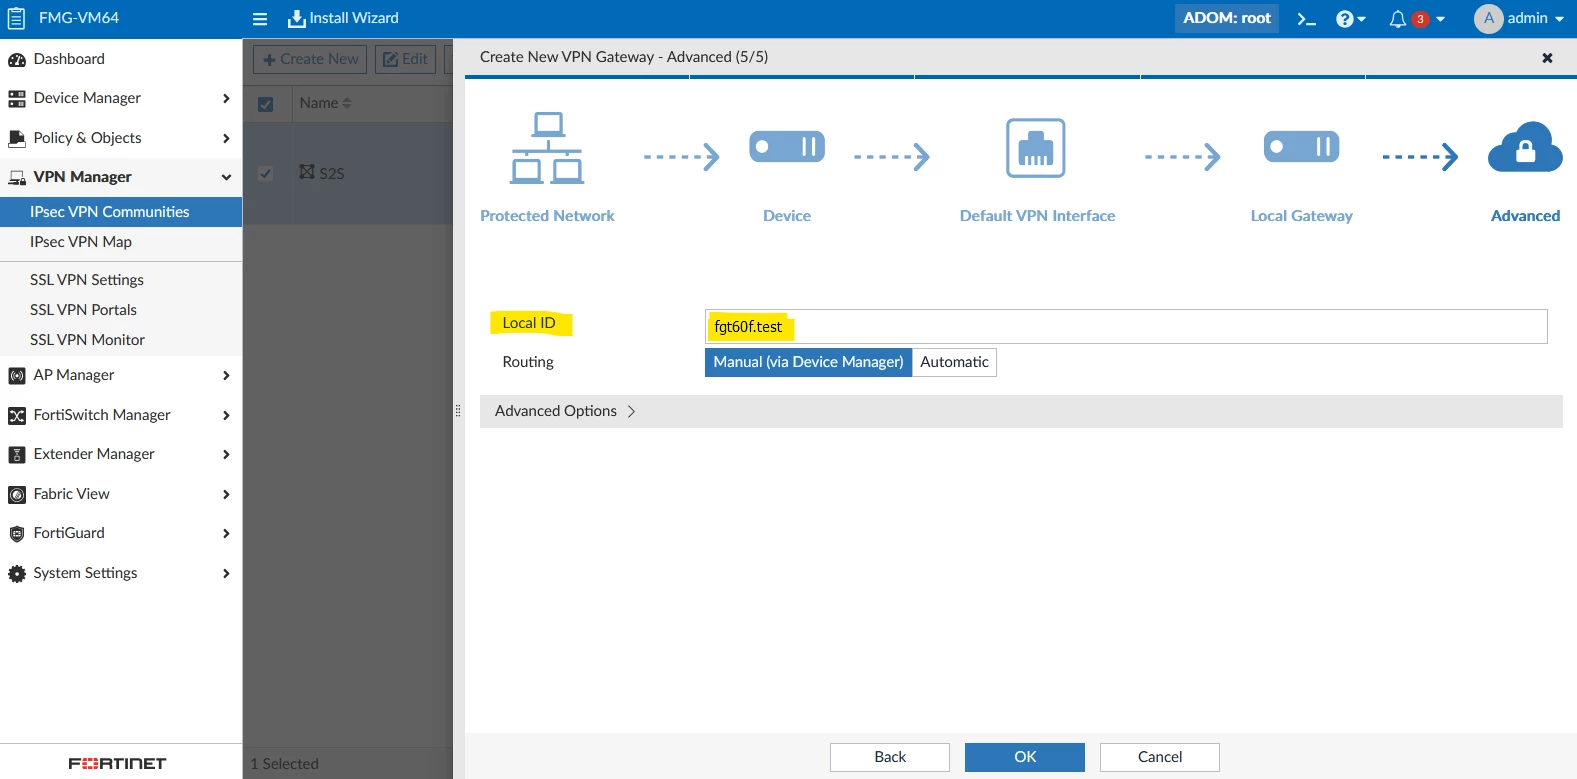Click the Back button
This screenshot has width=1577, height=779.
[x=890, y=757]
